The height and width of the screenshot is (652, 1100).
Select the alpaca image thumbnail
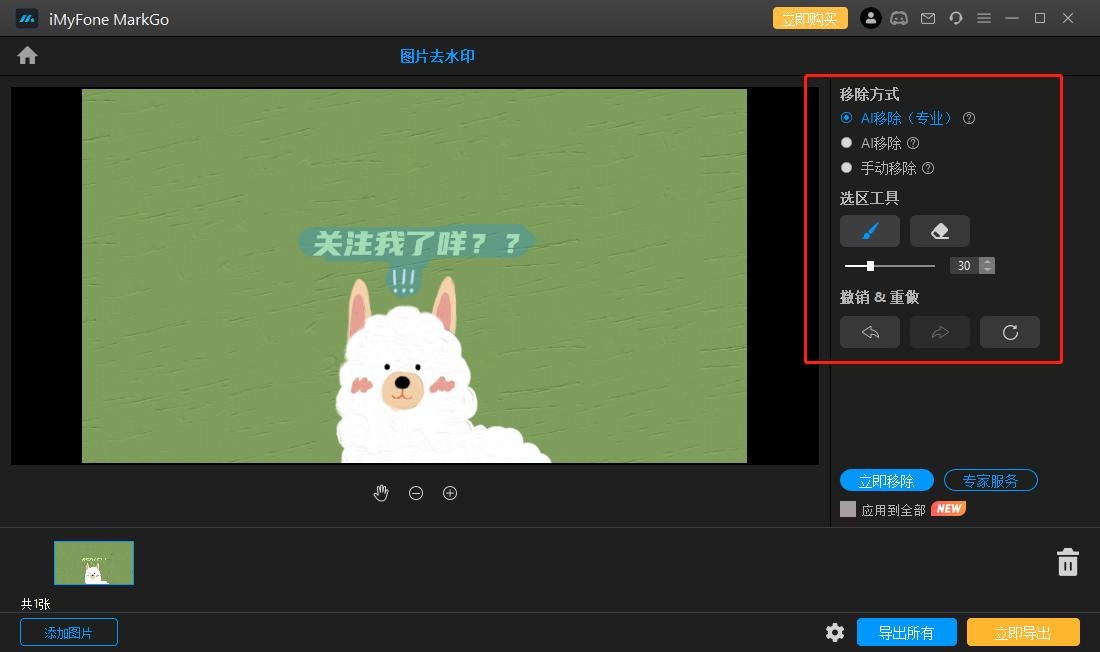click(94, 563)
